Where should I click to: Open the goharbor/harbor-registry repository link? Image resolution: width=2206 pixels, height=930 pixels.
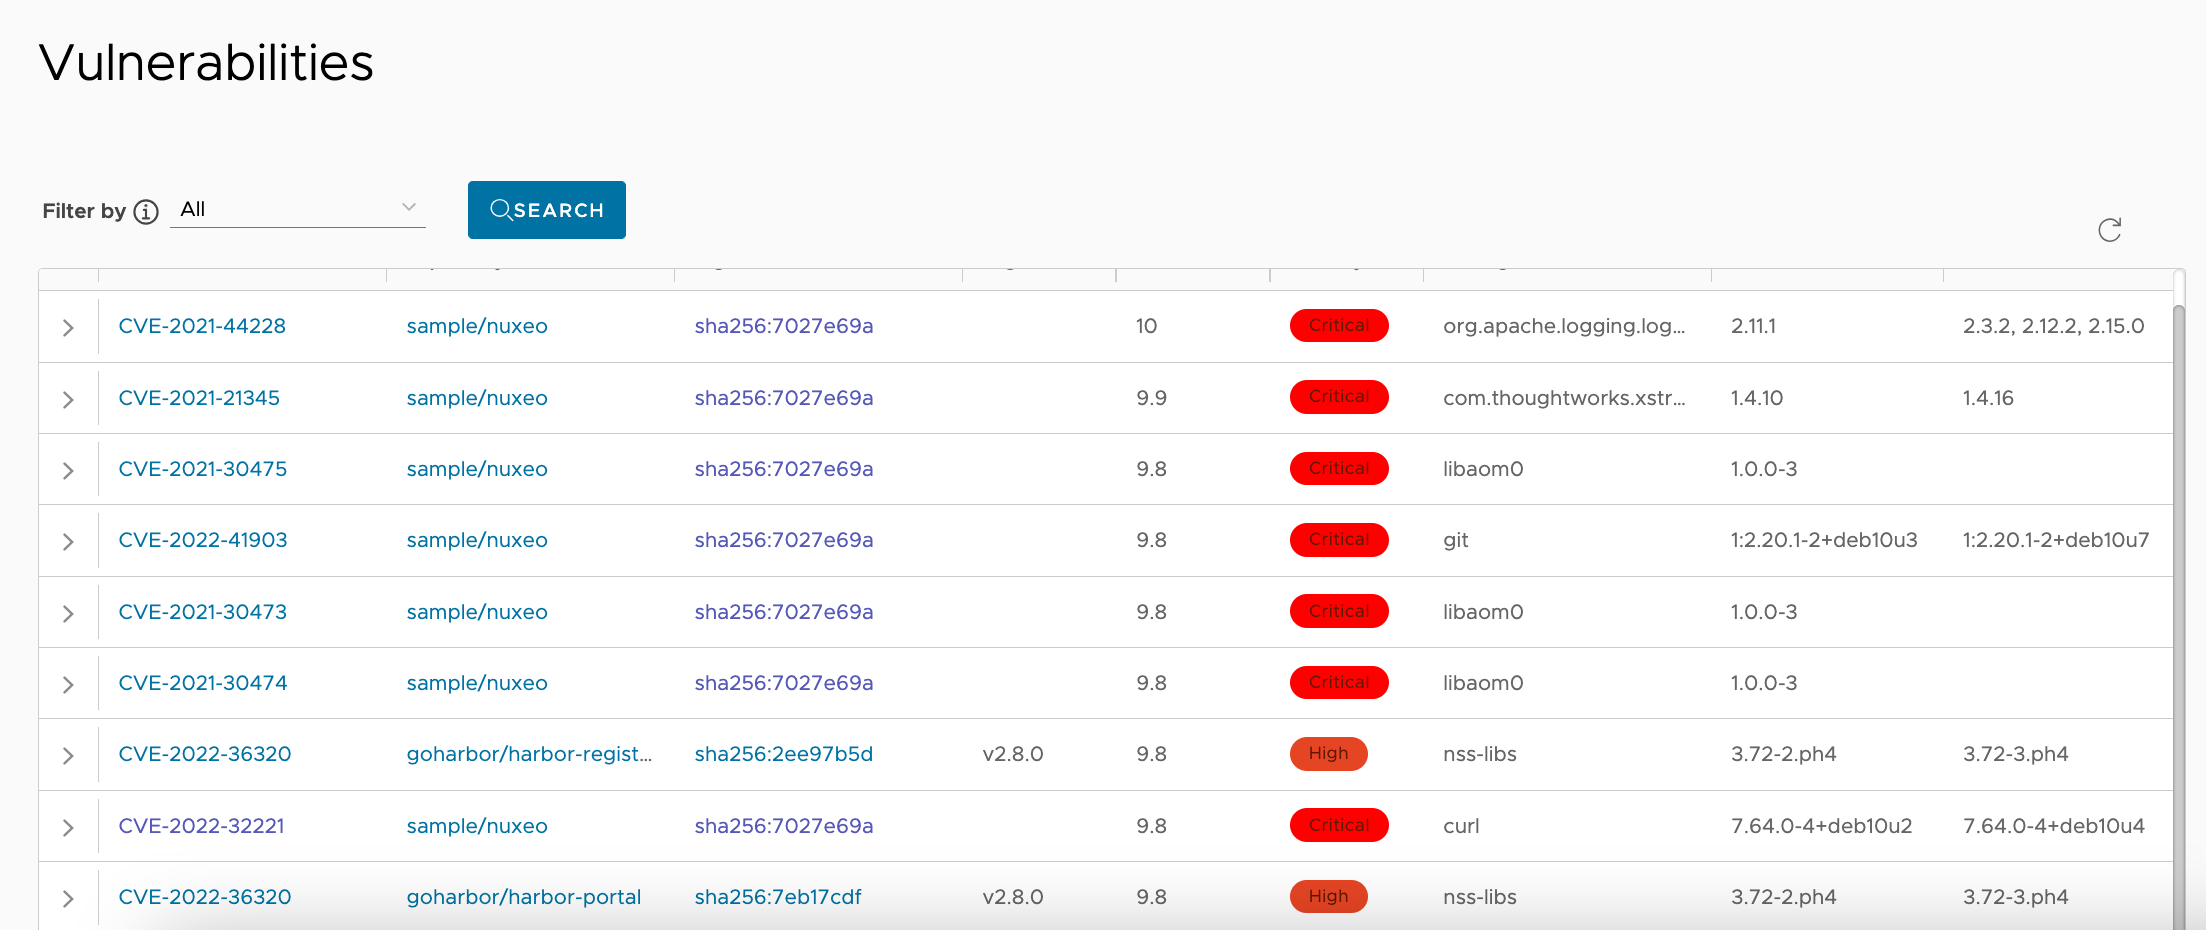click(x=530, y=754)
